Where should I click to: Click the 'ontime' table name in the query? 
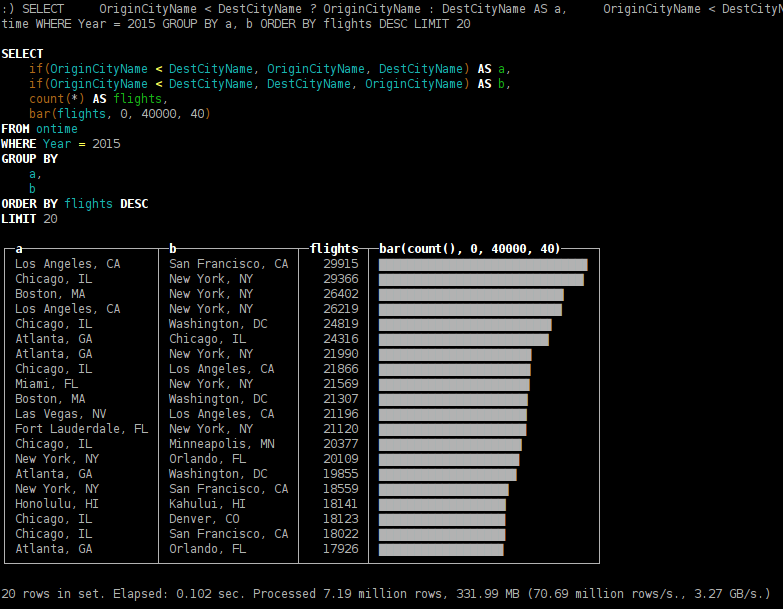coord(57,129)
